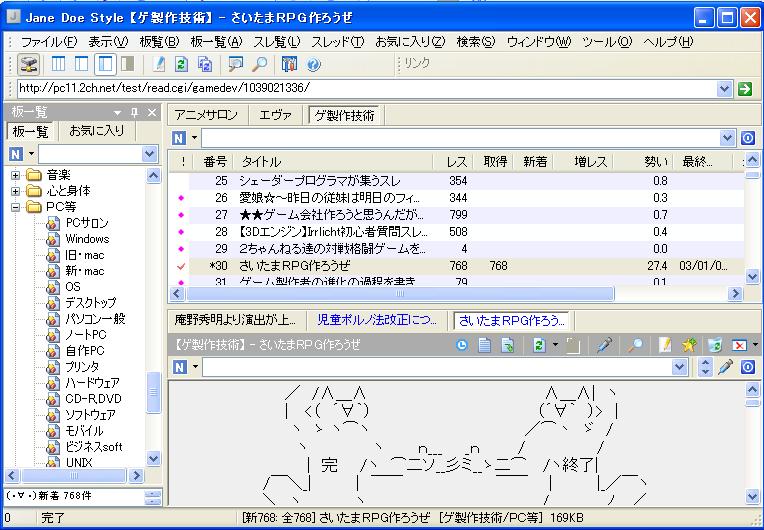The height and width of the screenshot is (530, 764).
Task: Select thread シェーダープログラマが集うスレ
Action: click(x=320, y=181)
